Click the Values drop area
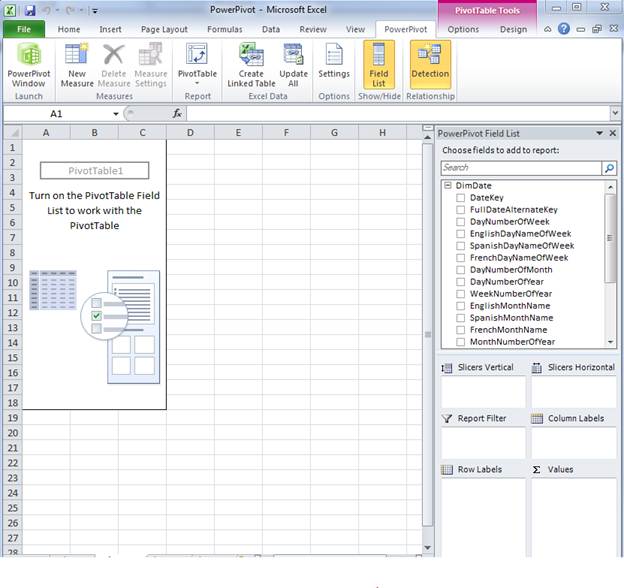The width and height of the screenshot is (624, 588). point(573,516)
